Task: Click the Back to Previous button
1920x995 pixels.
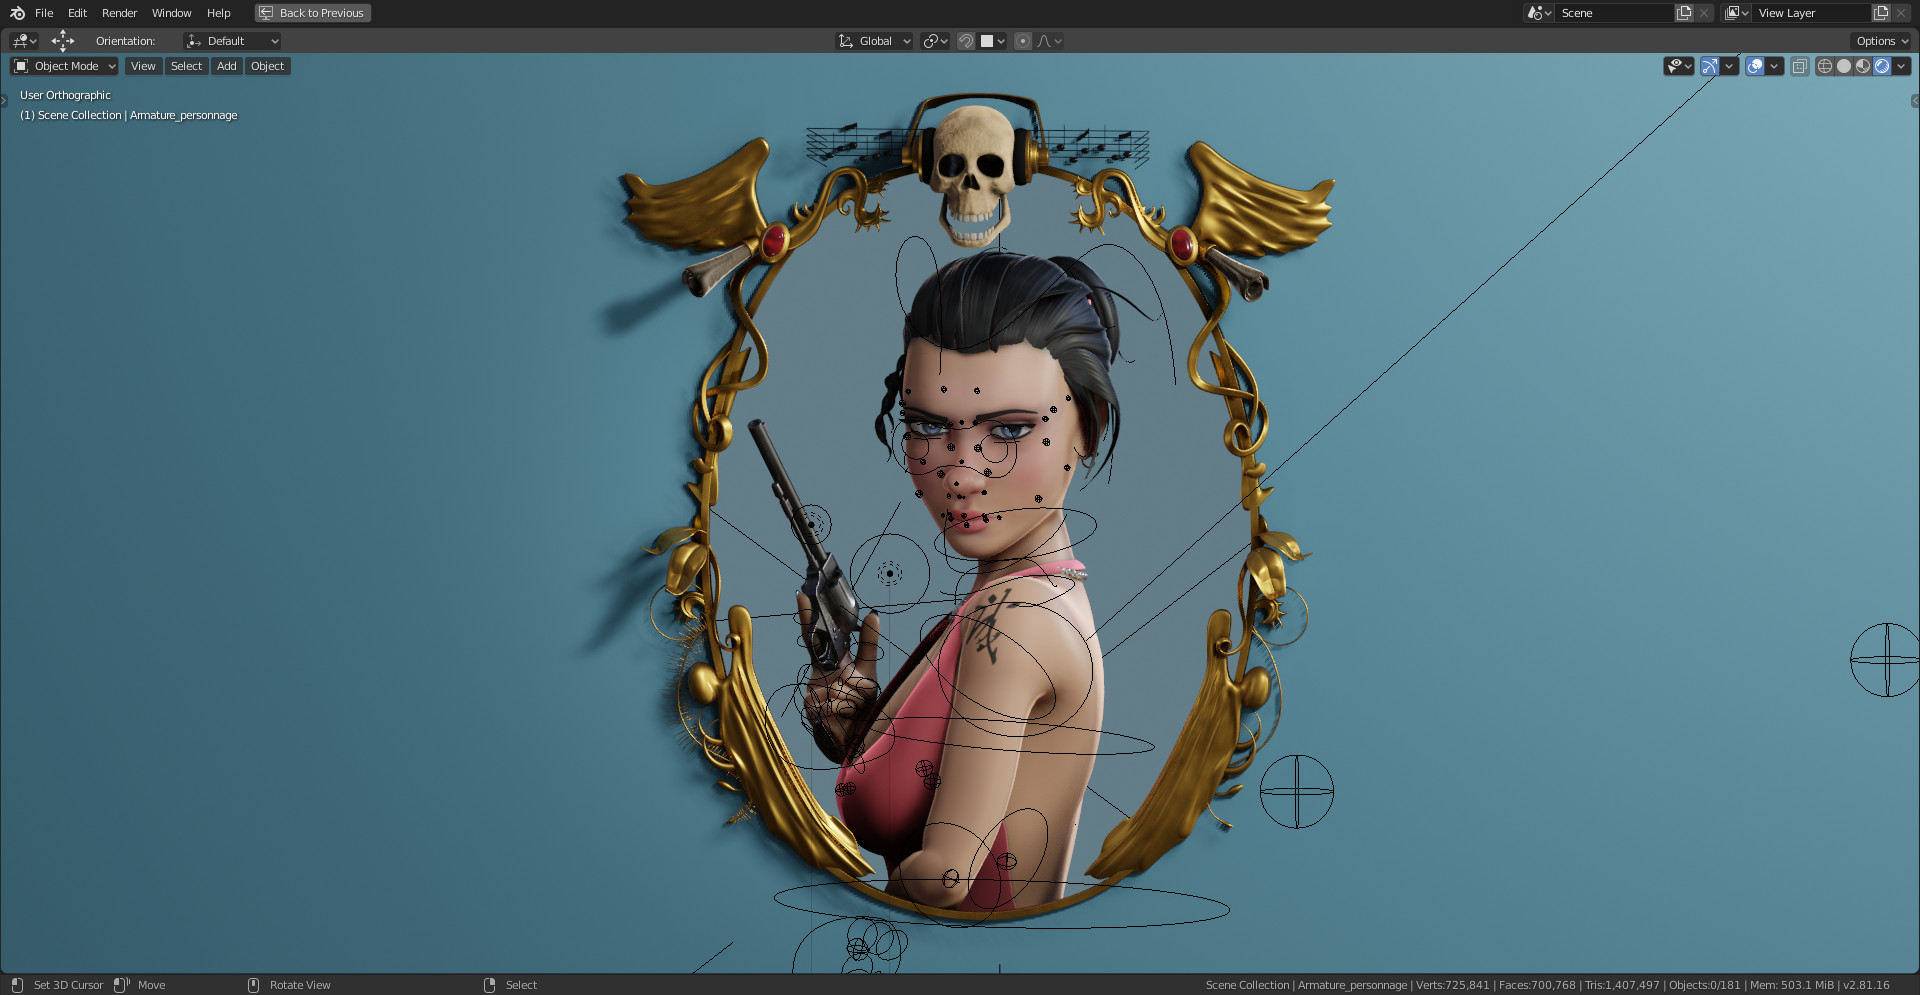Action: [x=312, y=13]
